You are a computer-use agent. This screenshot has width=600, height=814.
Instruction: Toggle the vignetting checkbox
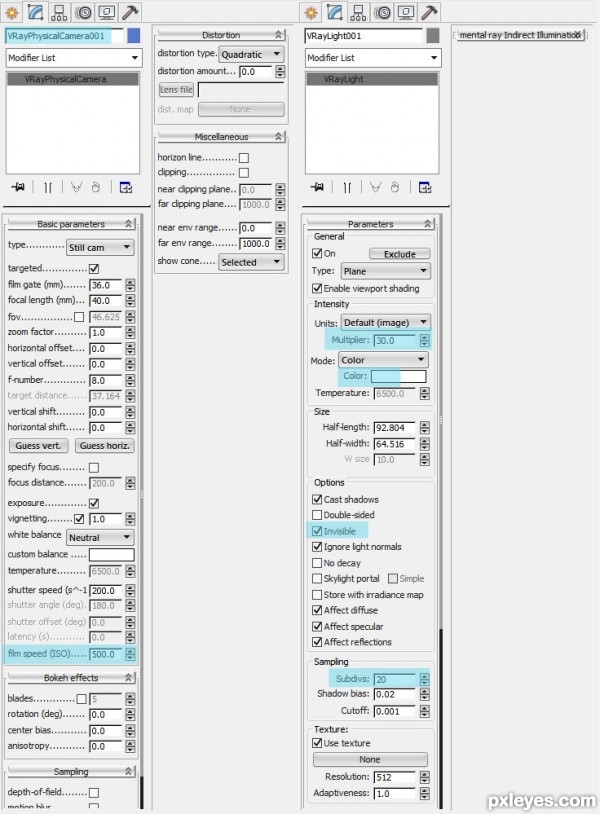click(79, 519)
